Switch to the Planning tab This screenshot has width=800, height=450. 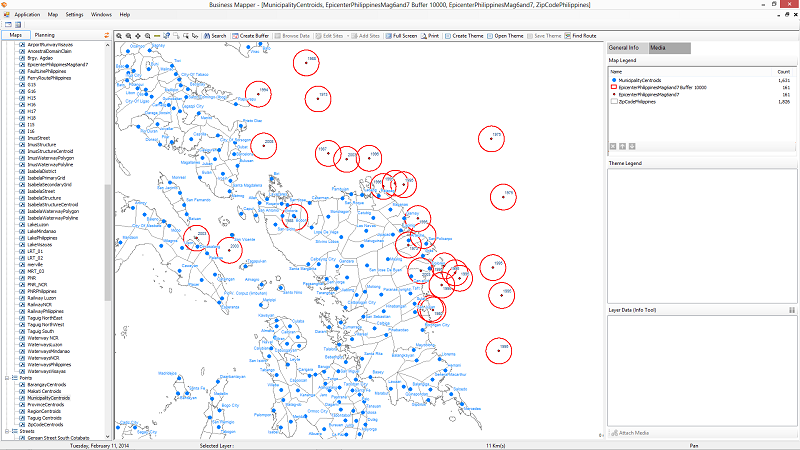coord(44,35)
